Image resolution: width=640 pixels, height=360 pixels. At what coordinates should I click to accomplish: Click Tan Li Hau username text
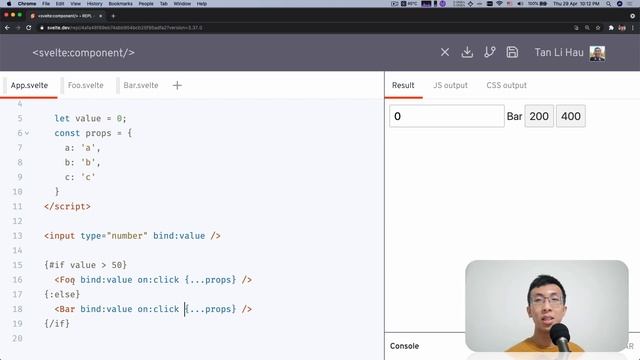click(x=559, y=53)
